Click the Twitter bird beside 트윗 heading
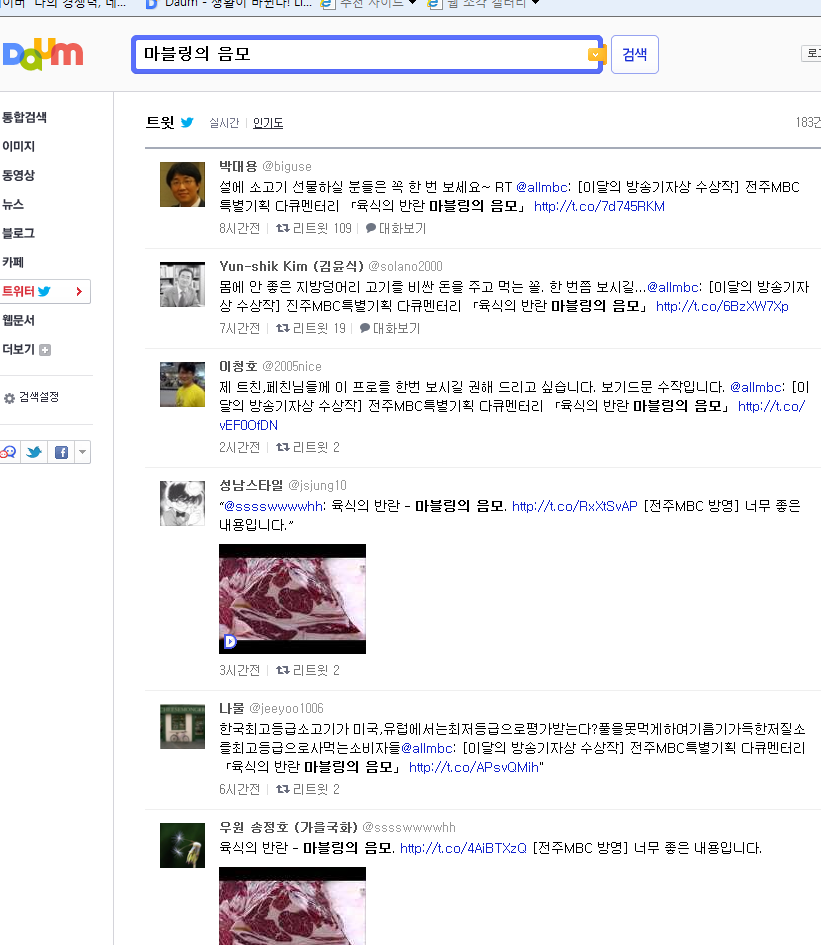821x945 pixels. click(187, 122)
